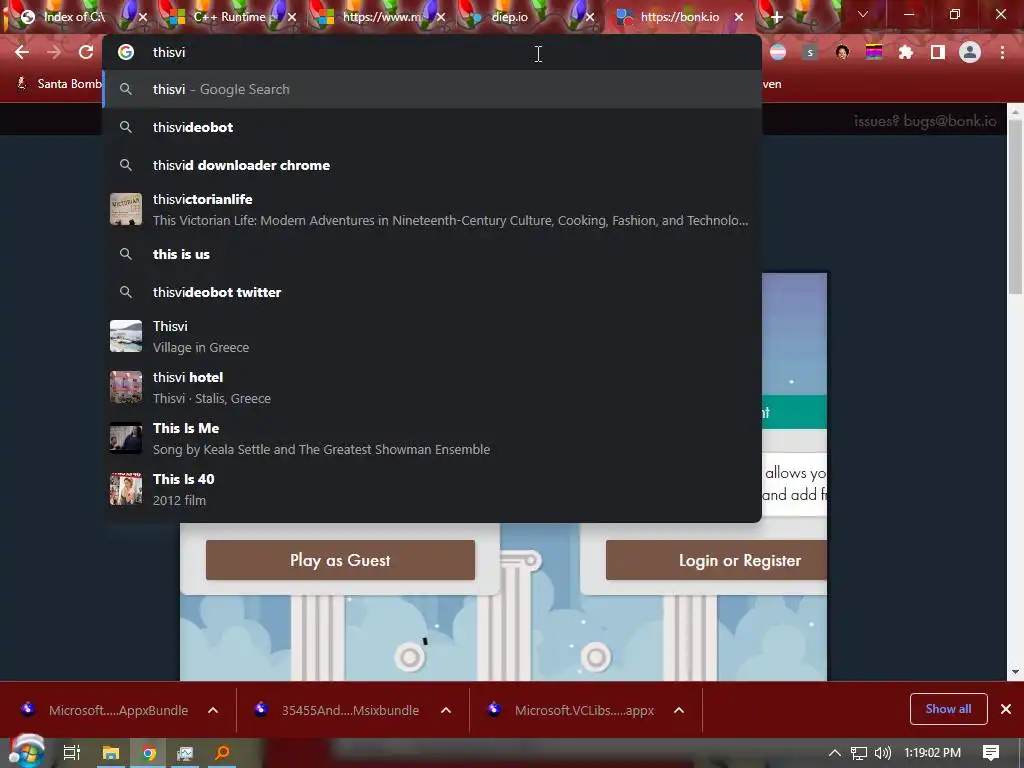Open the notification center icon
Image resolution: width=1024 pixels, height=768 pixels.
coord(991,753)
